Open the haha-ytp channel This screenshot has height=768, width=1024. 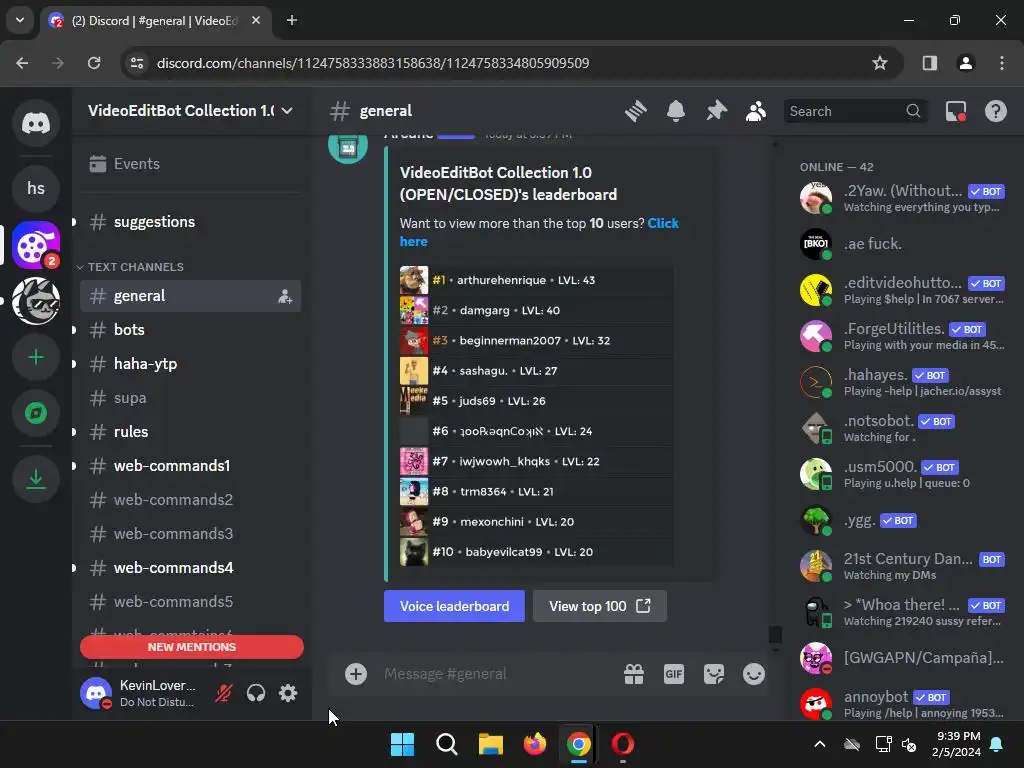click(x=191, y=364)
